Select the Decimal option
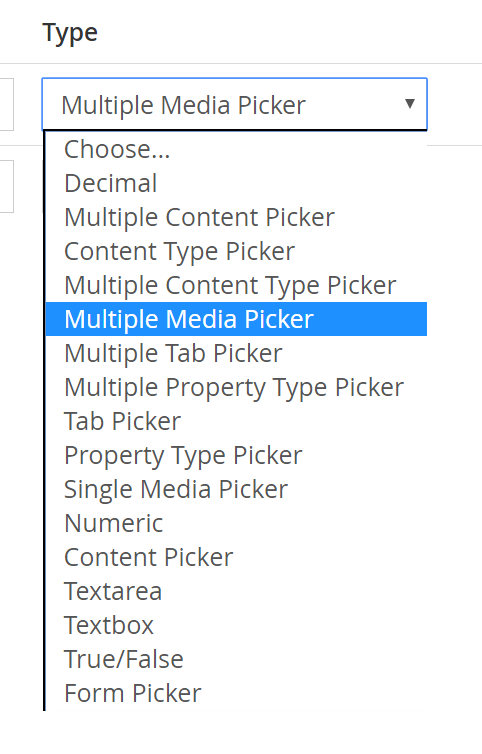This screenshot has height=754, width=482. 236,183
